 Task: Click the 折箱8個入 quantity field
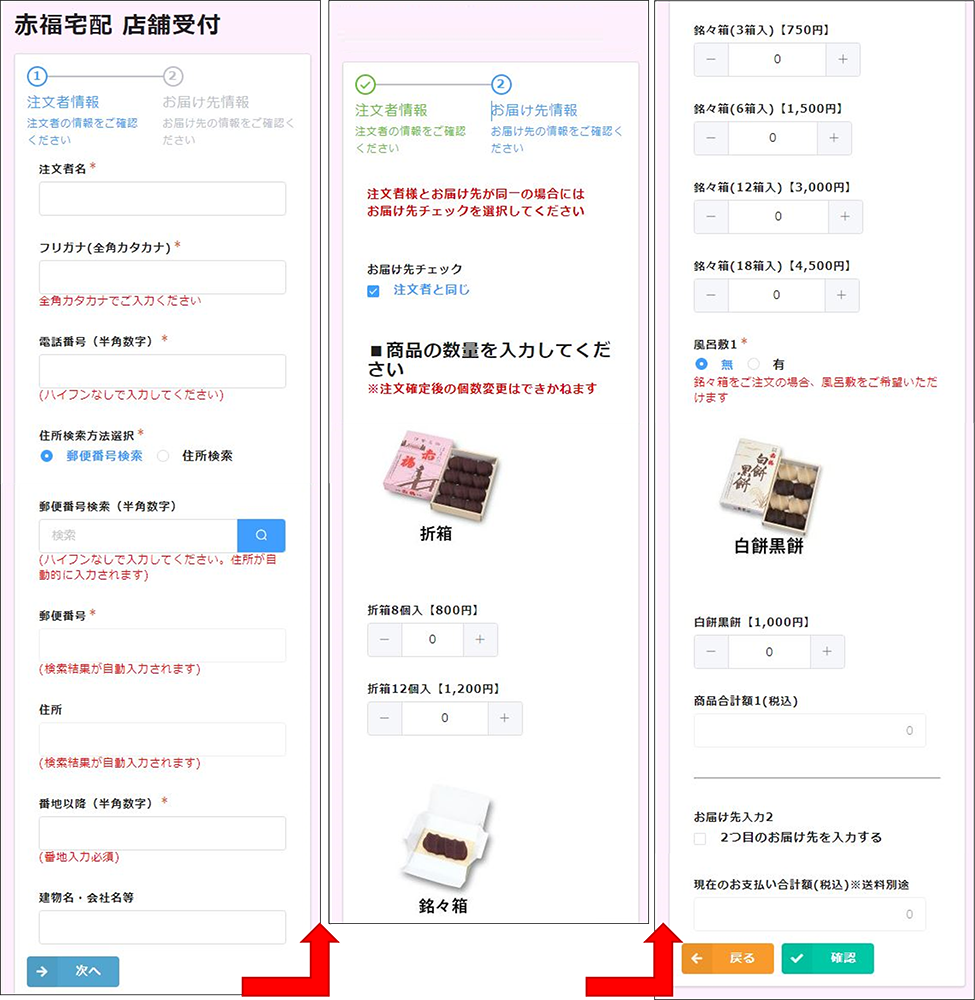pyautogui.click(x=432, y=640)
